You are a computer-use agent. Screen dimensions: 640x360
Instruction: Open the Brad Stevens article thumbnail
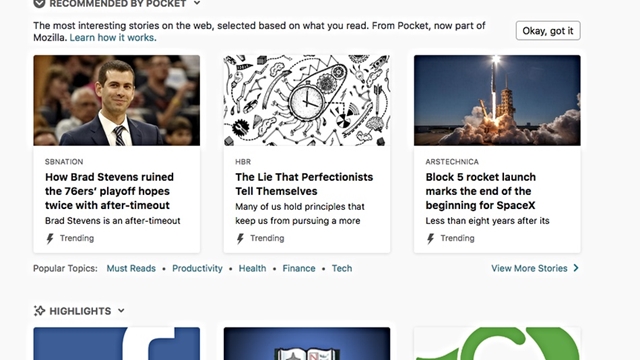pyautogui.click(x=117, y=100)
